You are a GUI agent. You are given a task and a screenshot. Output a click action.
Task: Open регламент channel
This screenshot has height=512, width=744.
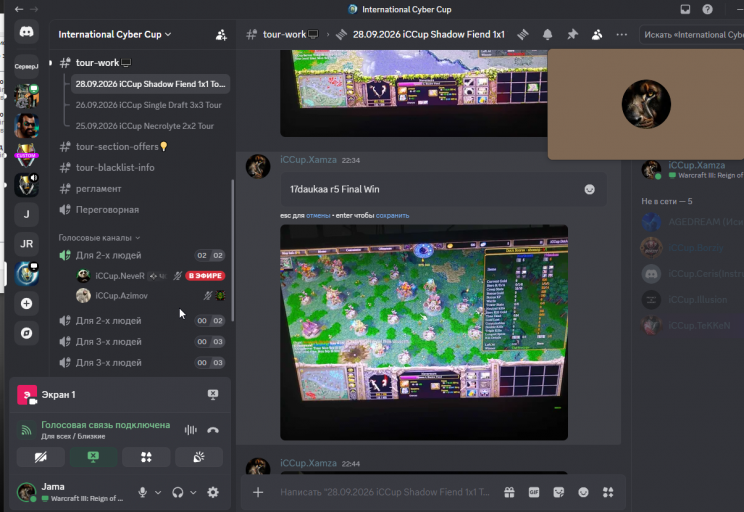[x=143, y=188]
